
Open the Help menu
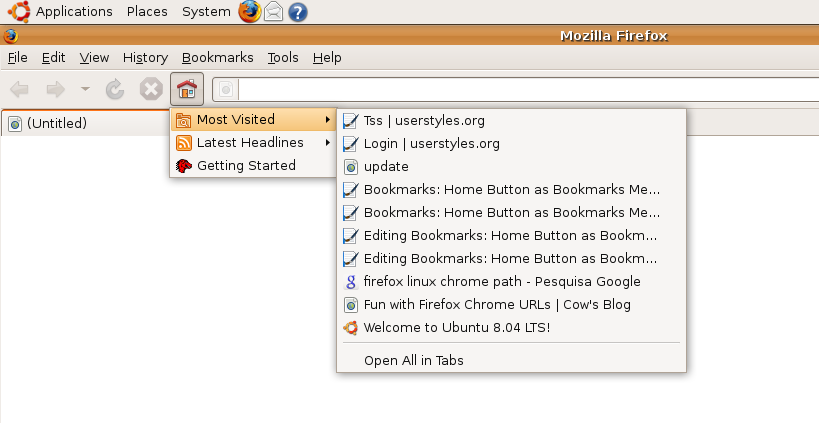(327, 57)
